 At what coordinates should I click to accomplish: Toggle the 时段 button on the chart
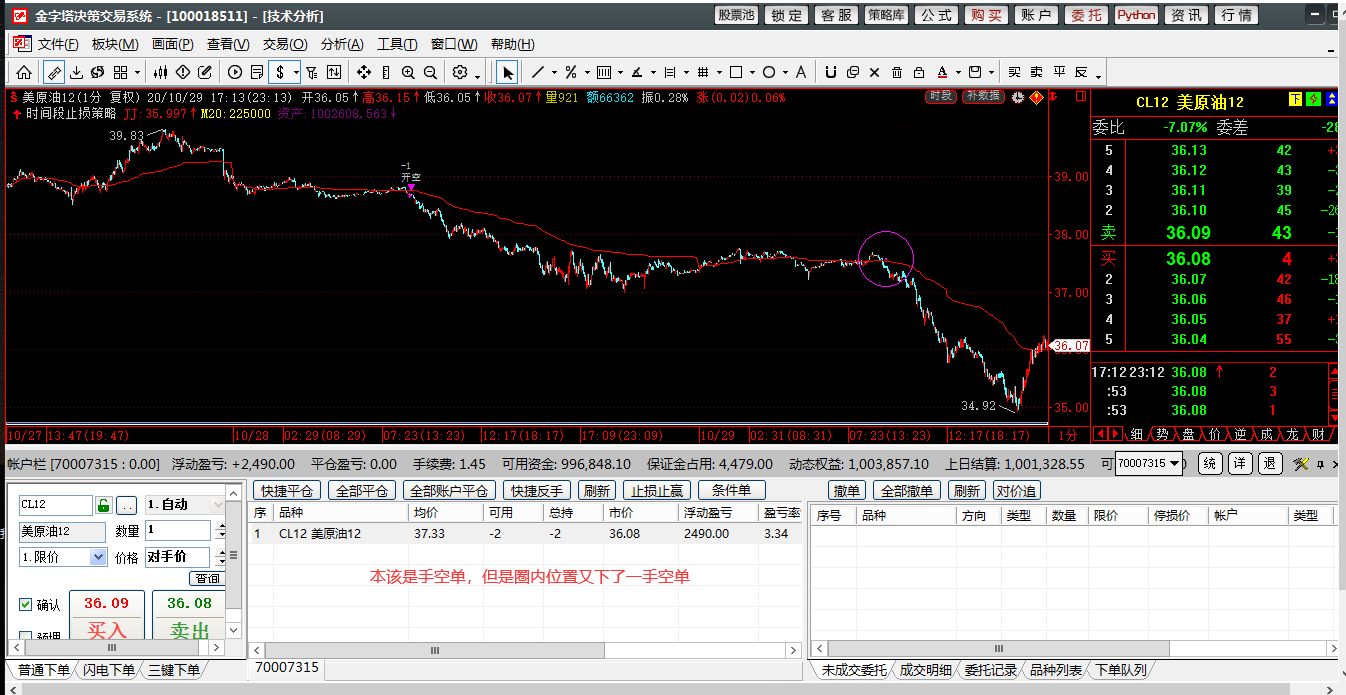[940, 97]
